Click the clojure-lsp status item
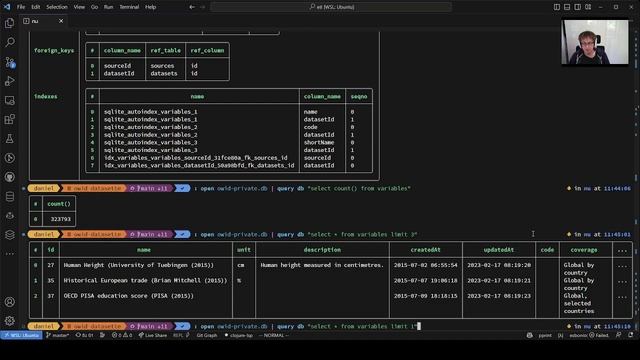The width and height of the screenshot is (640, 360). coord(239,335)
